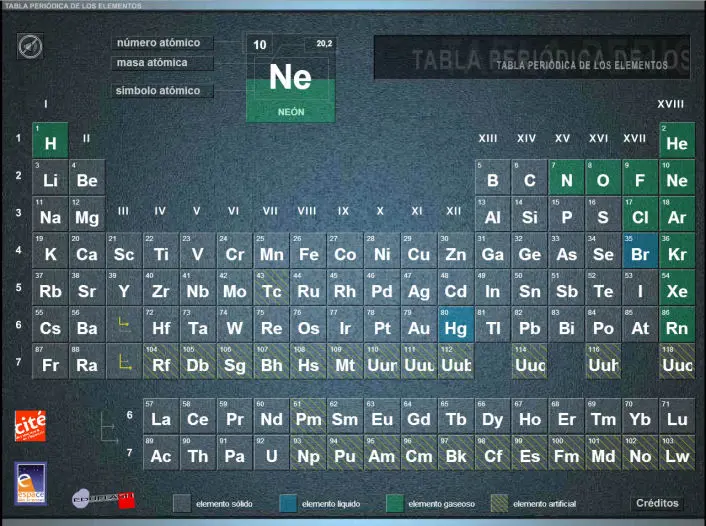
Task: Toggle the 'elemento artificial' hatched legend box
Action: point(497,503)
